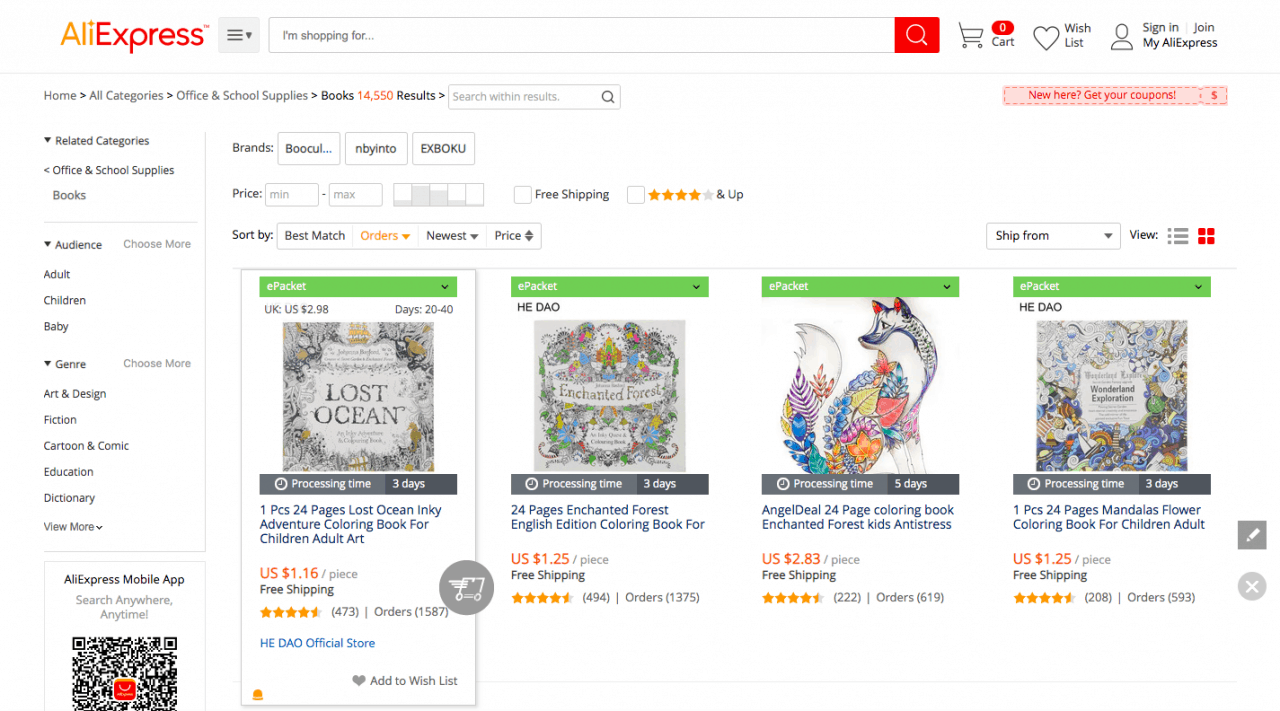Click the floating cart shortcut icon

(466, 587)
